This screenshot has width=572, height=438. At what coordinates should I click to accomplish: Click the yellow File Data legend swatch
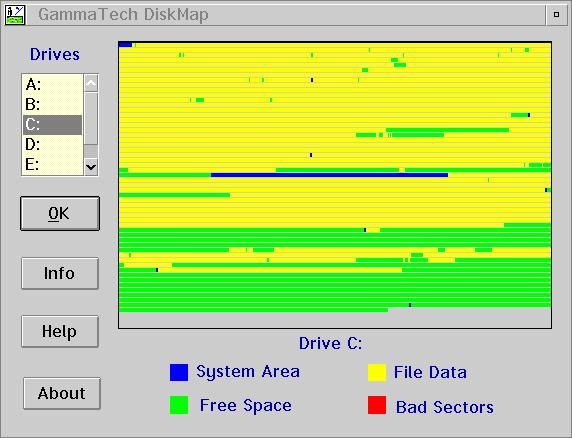coord(377,372)
